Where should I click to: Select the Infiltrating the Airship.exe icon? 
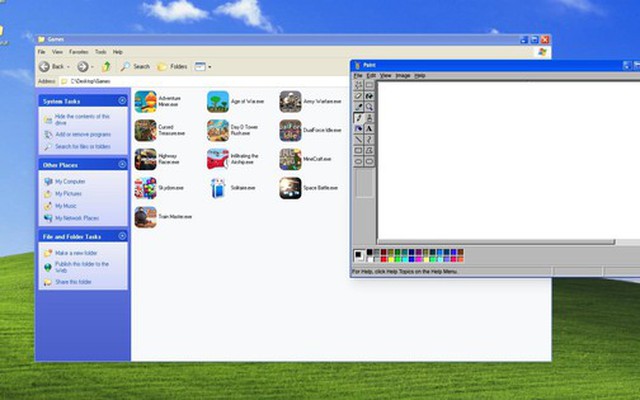click(218, 159)
